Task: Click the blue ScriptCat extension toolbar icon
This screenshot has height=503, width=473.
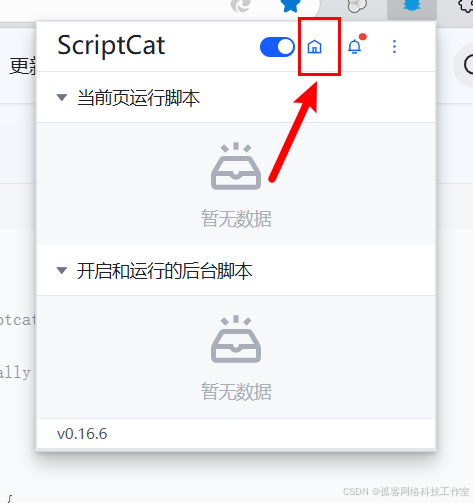Action: point(412,6)
